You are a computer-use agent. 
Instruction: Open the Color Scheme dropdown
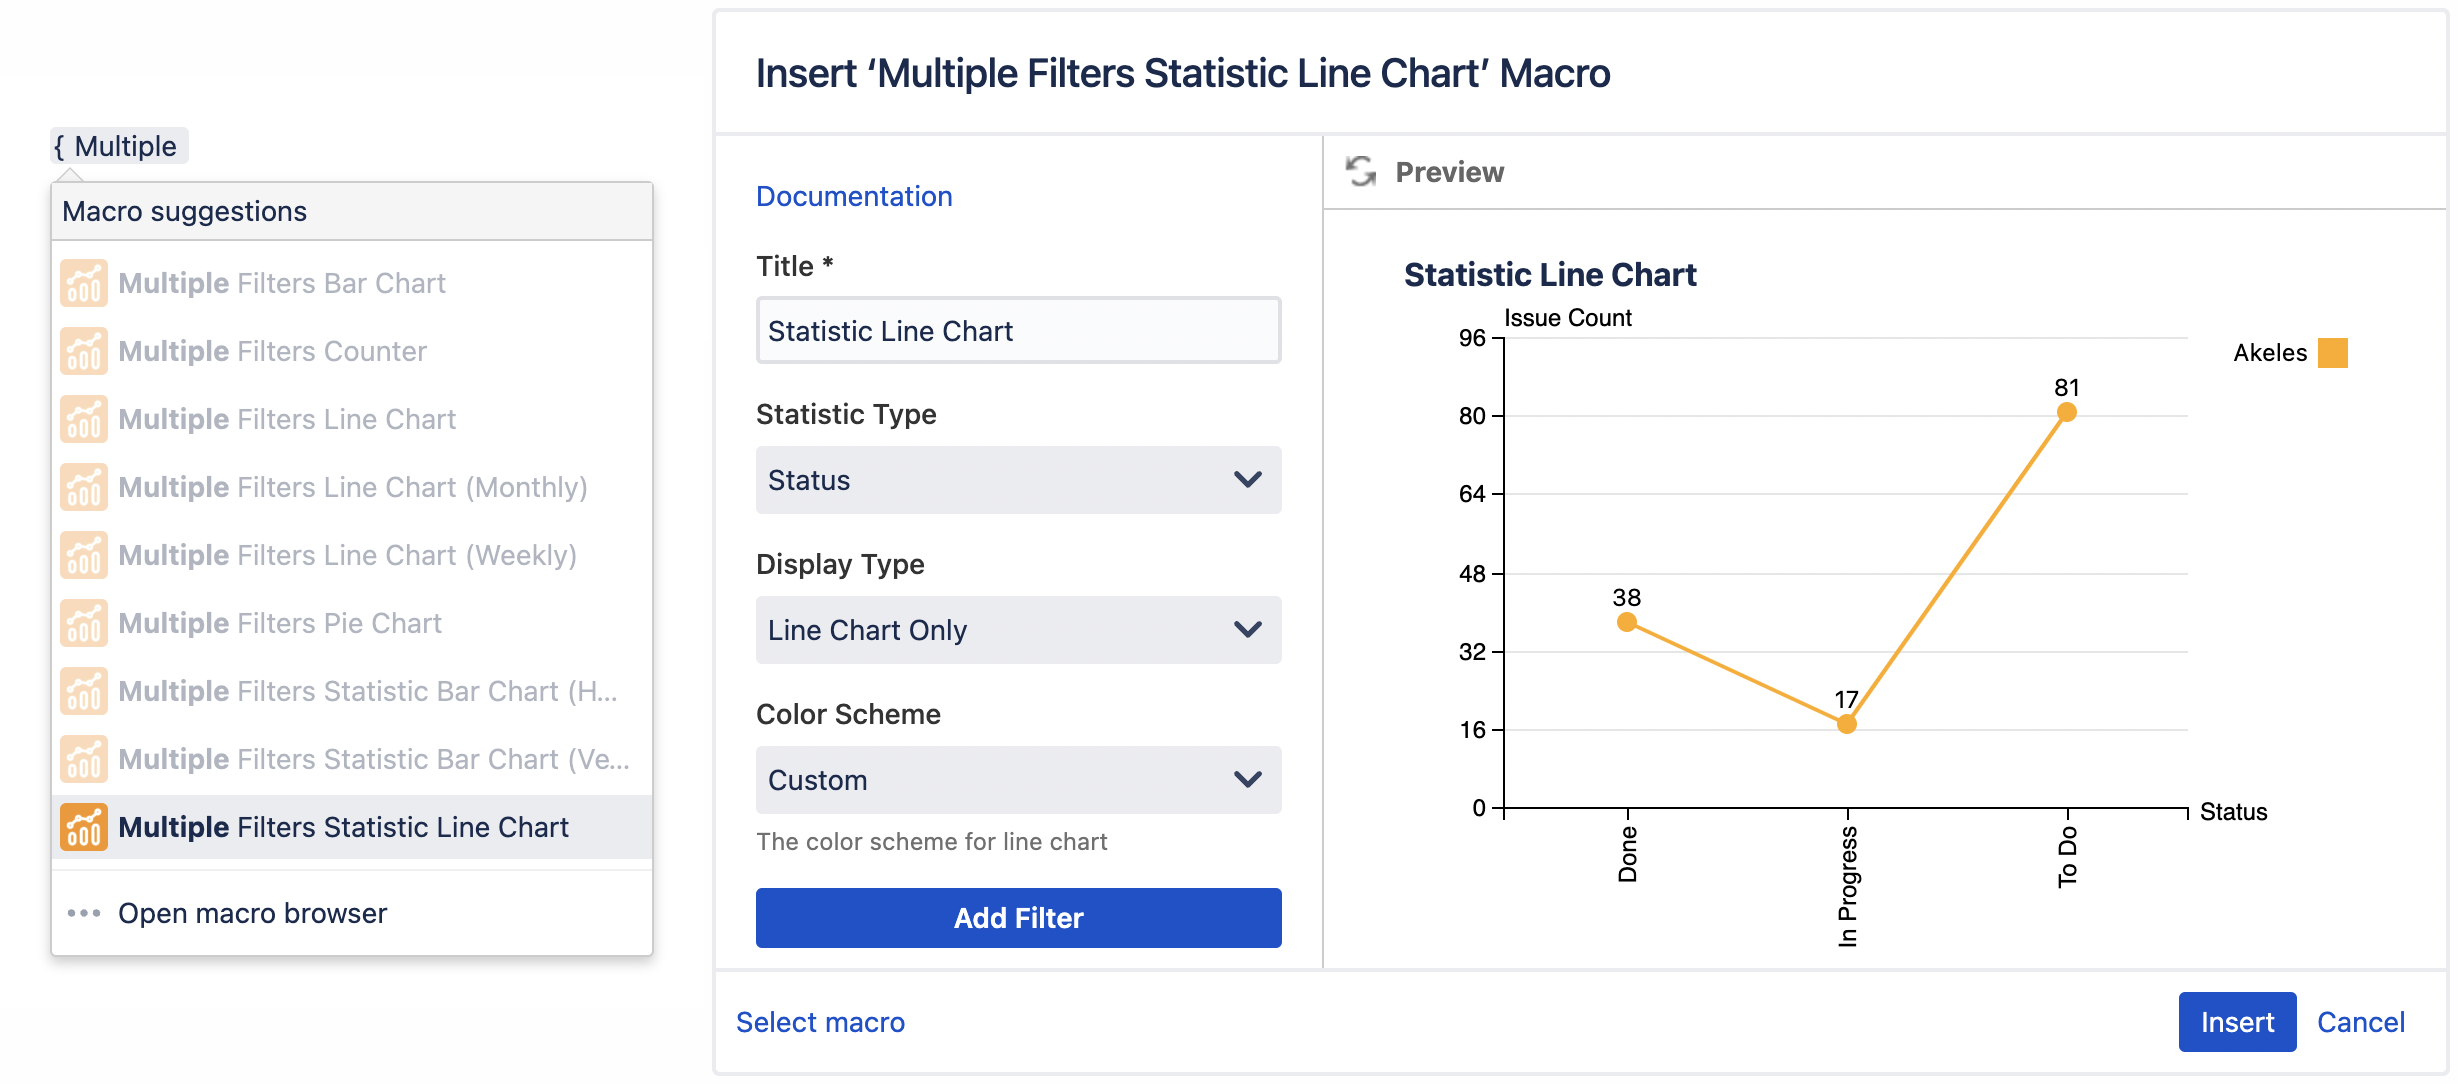pos(1017,780)
